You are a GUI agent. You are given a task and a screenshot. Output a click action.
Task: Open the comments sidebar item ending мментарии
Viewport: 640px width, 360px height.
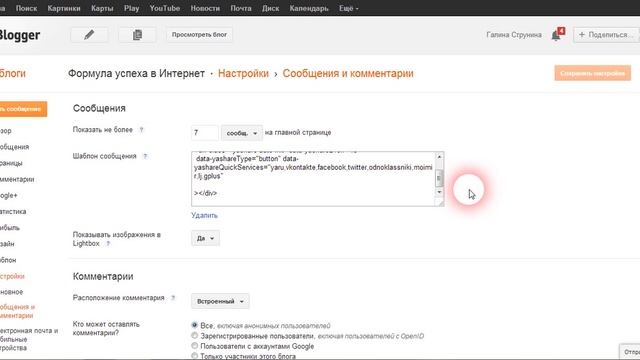pyautogui.click(x=17, y=179)
